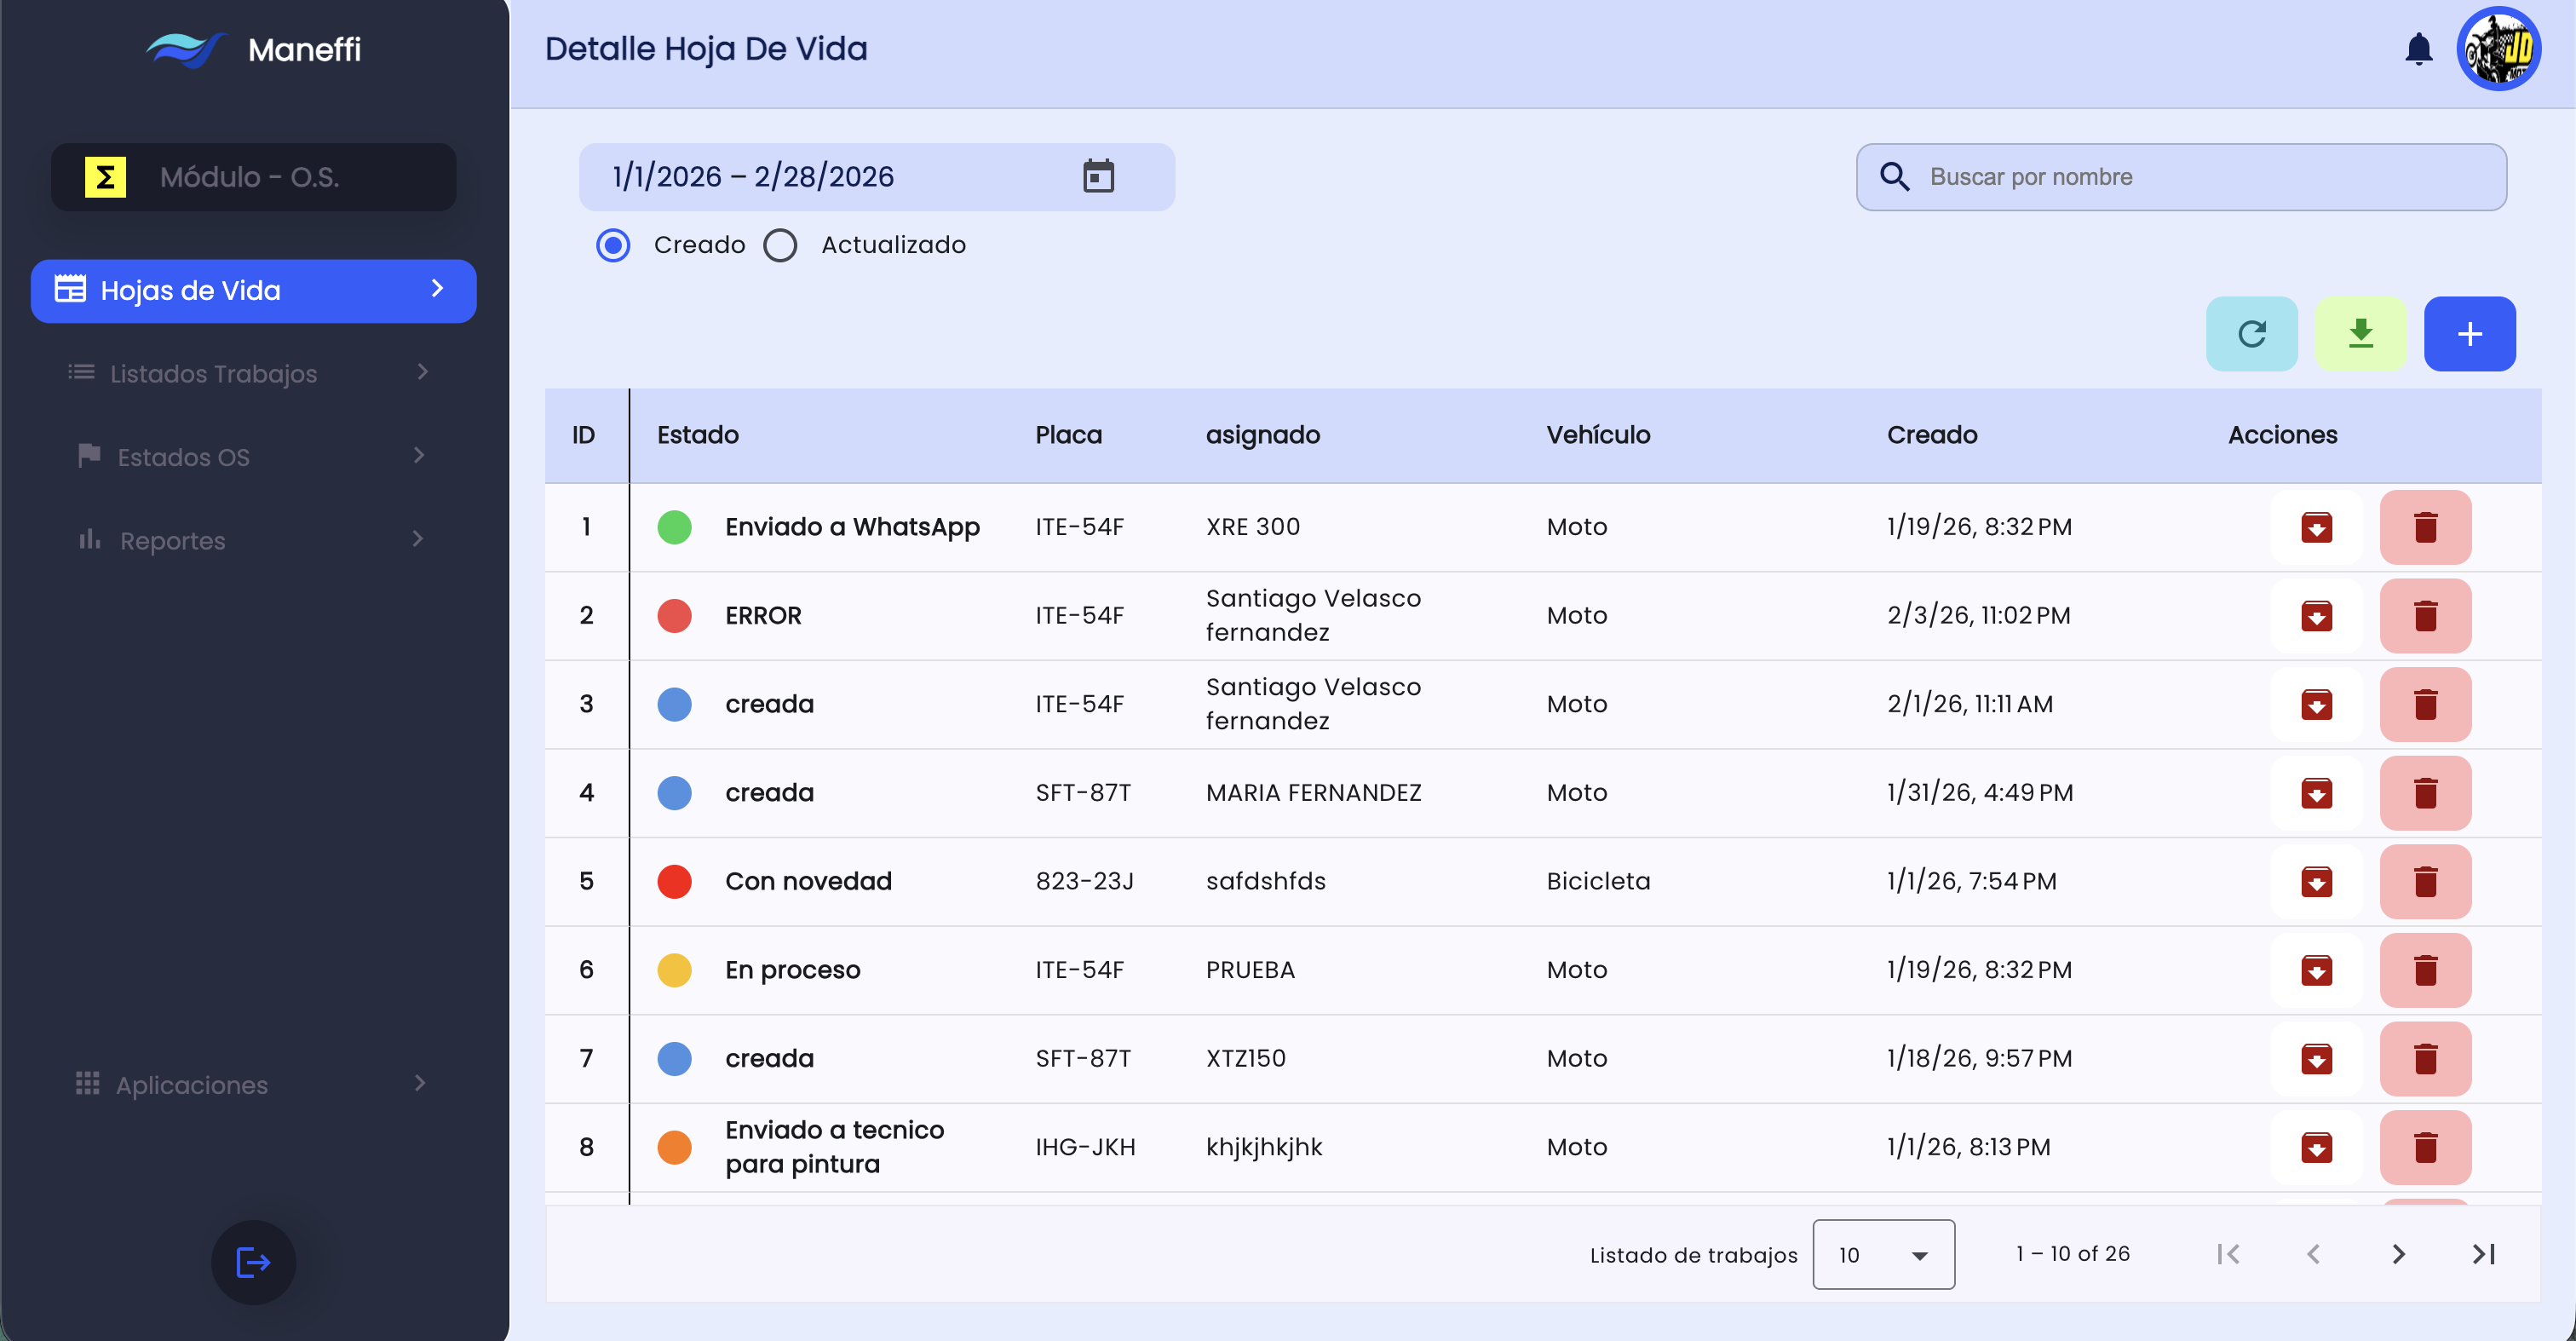Open the calendar date picker icon
This screenshot has height=1341, width=2576.
pyautogui.click(x=1098, y=176)
